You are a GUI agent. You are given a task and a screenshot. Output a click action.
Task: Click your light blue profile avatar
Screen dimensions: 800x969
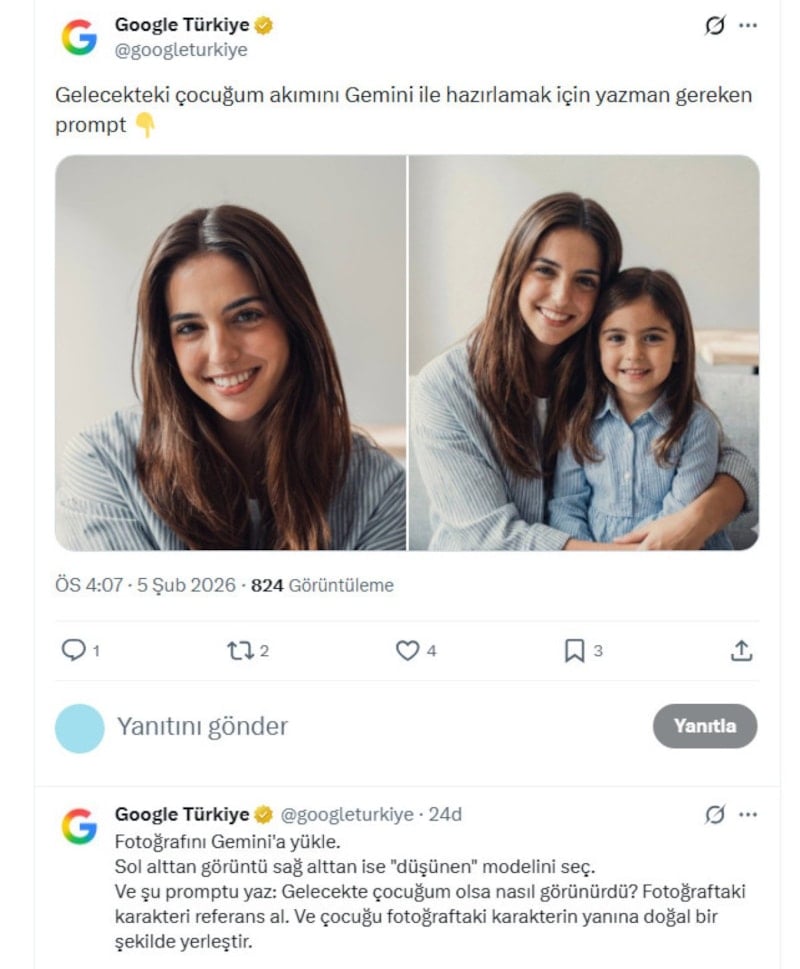point(80,728)
